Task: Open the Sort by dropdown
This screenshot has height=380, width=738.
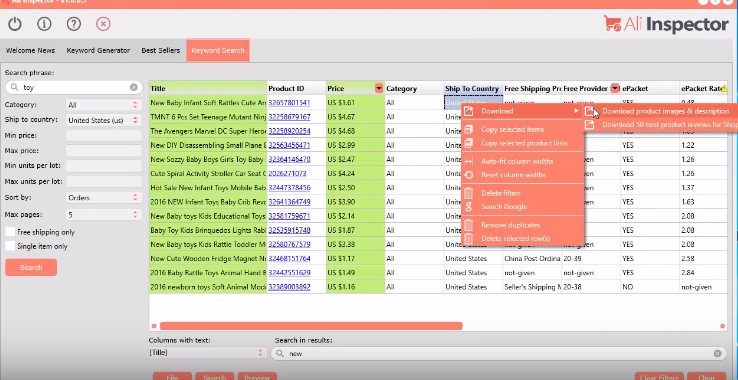Action: pos(104,198)
